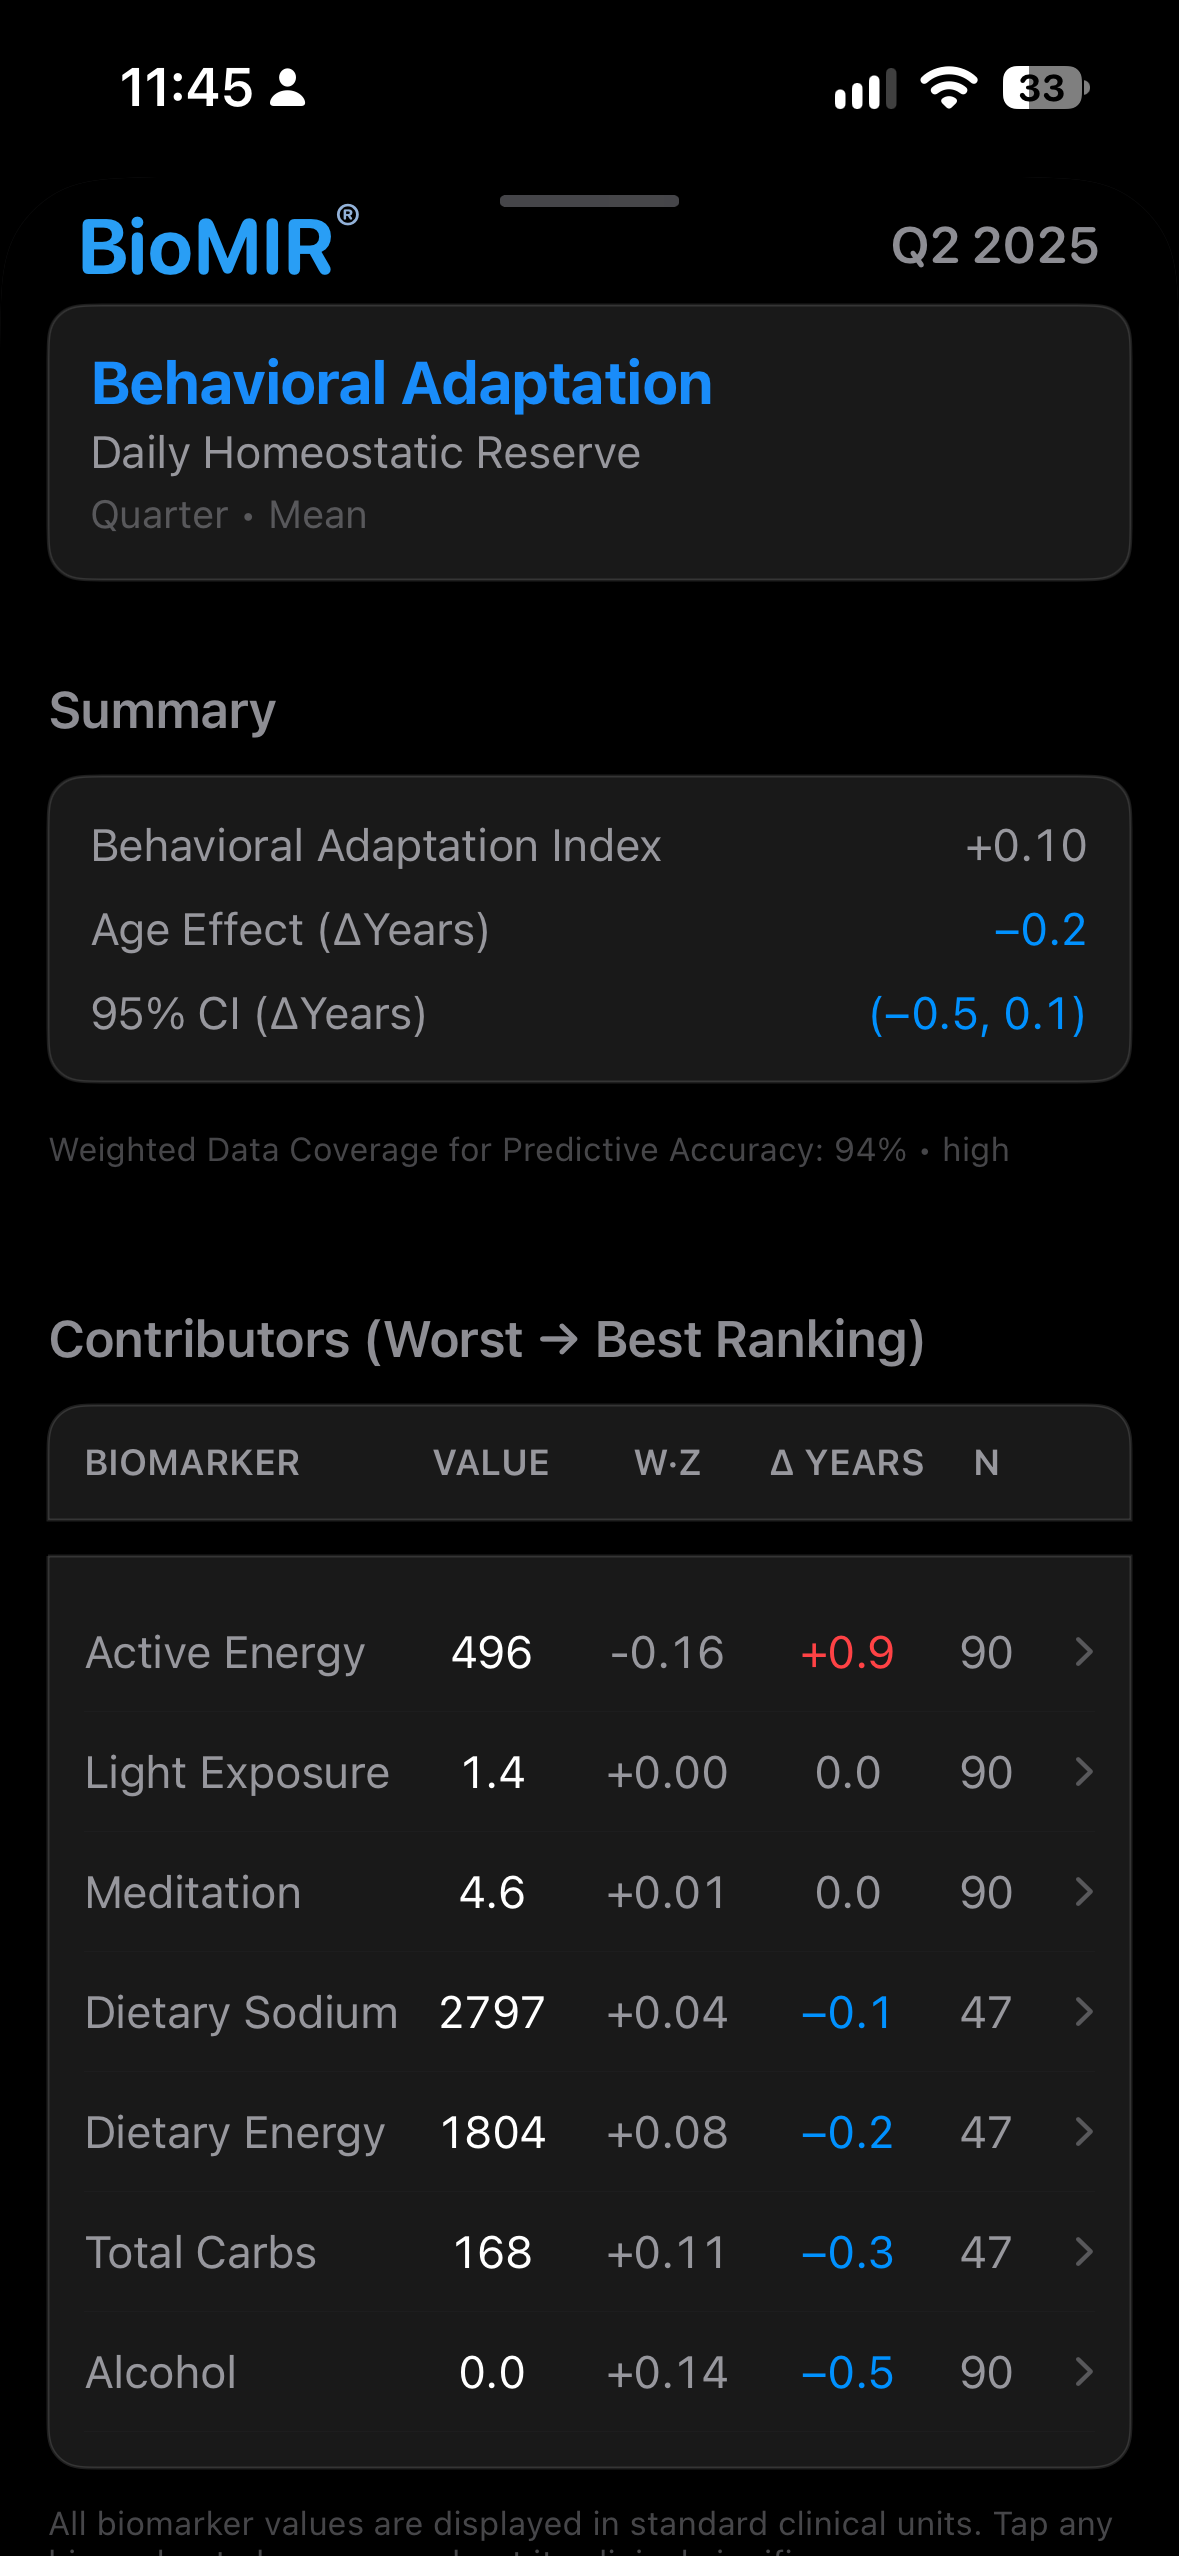Select the Alcohol biomarker name
Image resolution: width=1179 pixels, height=2556 pixels.
click(x=161, y=2372)
